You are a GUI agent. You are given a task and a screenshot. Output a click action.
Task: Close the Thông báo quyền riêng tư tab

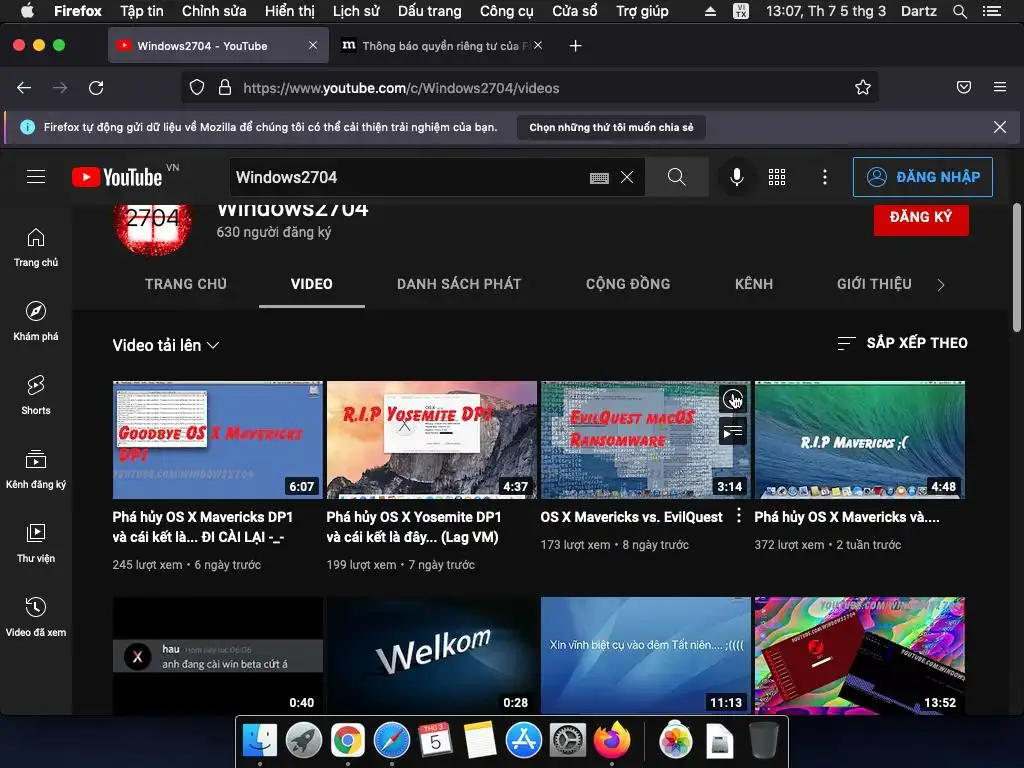click(537, 45)
